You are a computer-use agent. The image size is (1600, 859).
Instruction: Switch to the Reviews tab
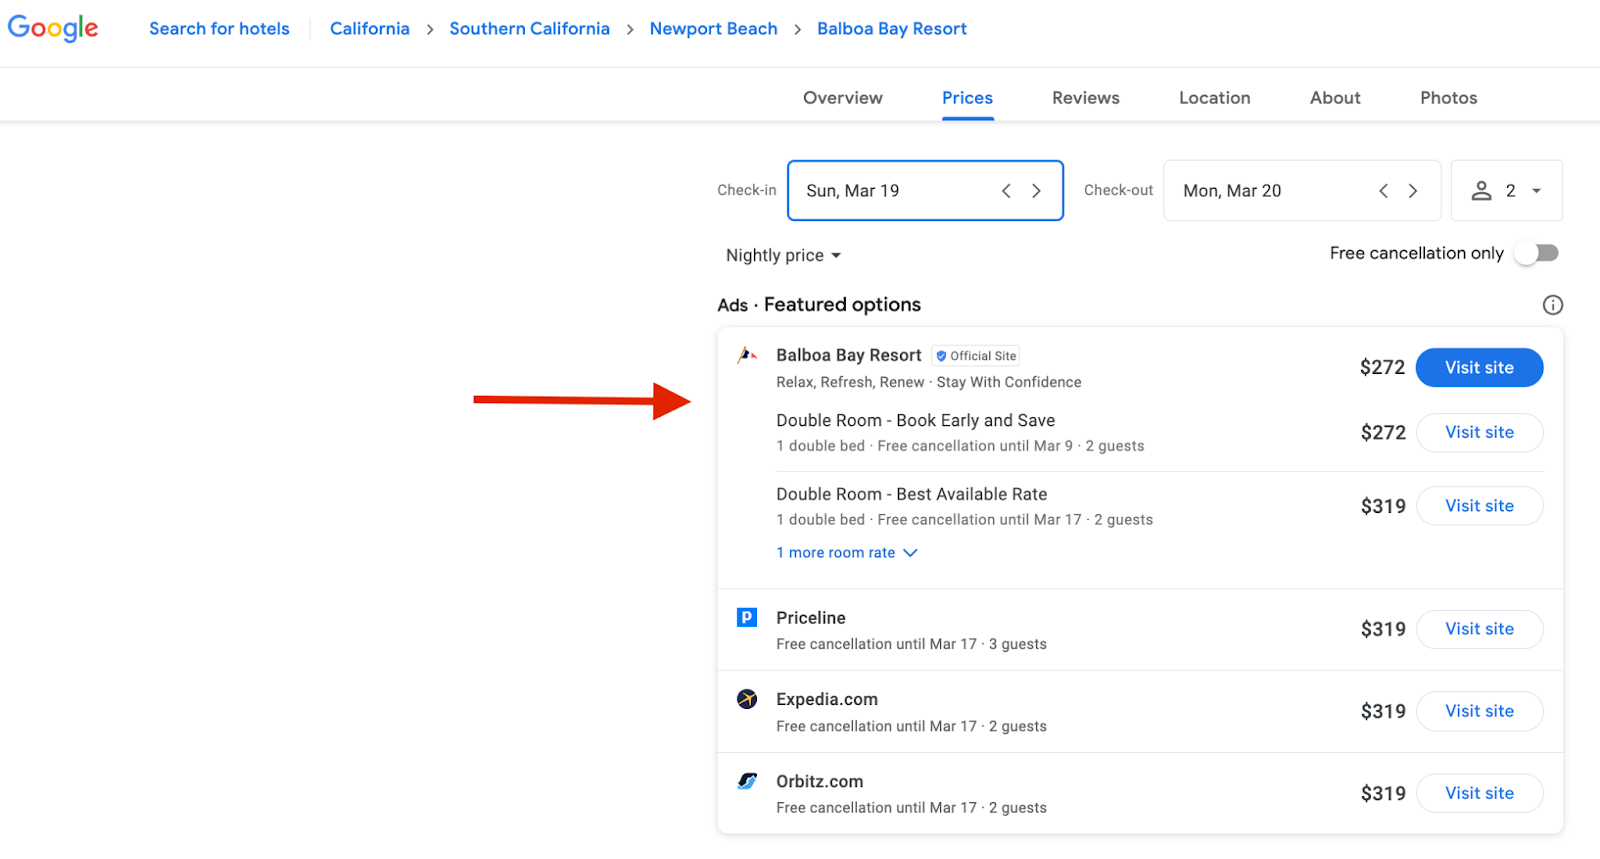(x=1085, y=98)
